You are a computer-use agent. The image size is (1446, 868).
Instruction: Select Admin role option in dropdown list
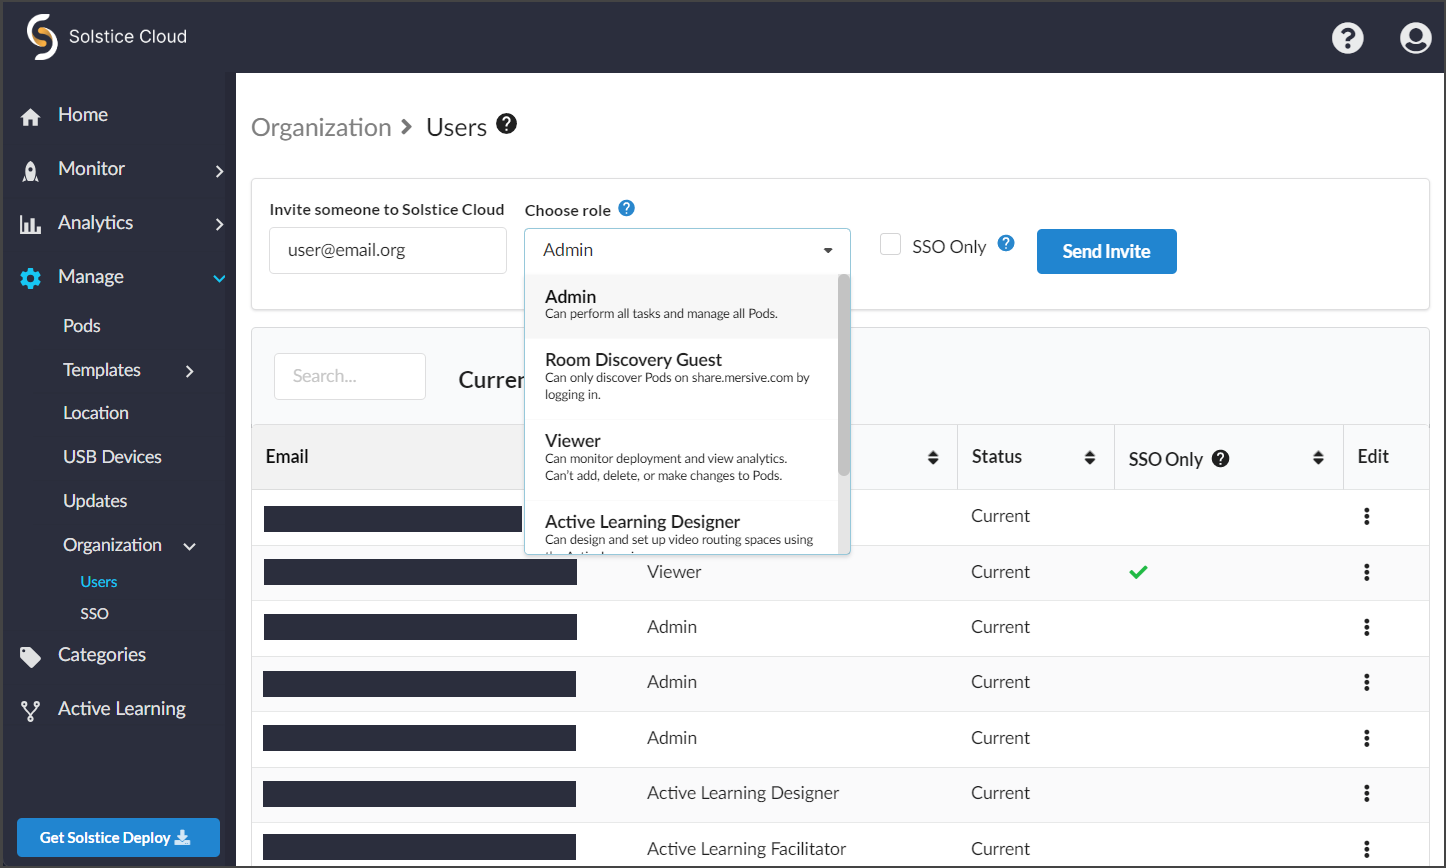pyautogui.click(x=681, y=306)
